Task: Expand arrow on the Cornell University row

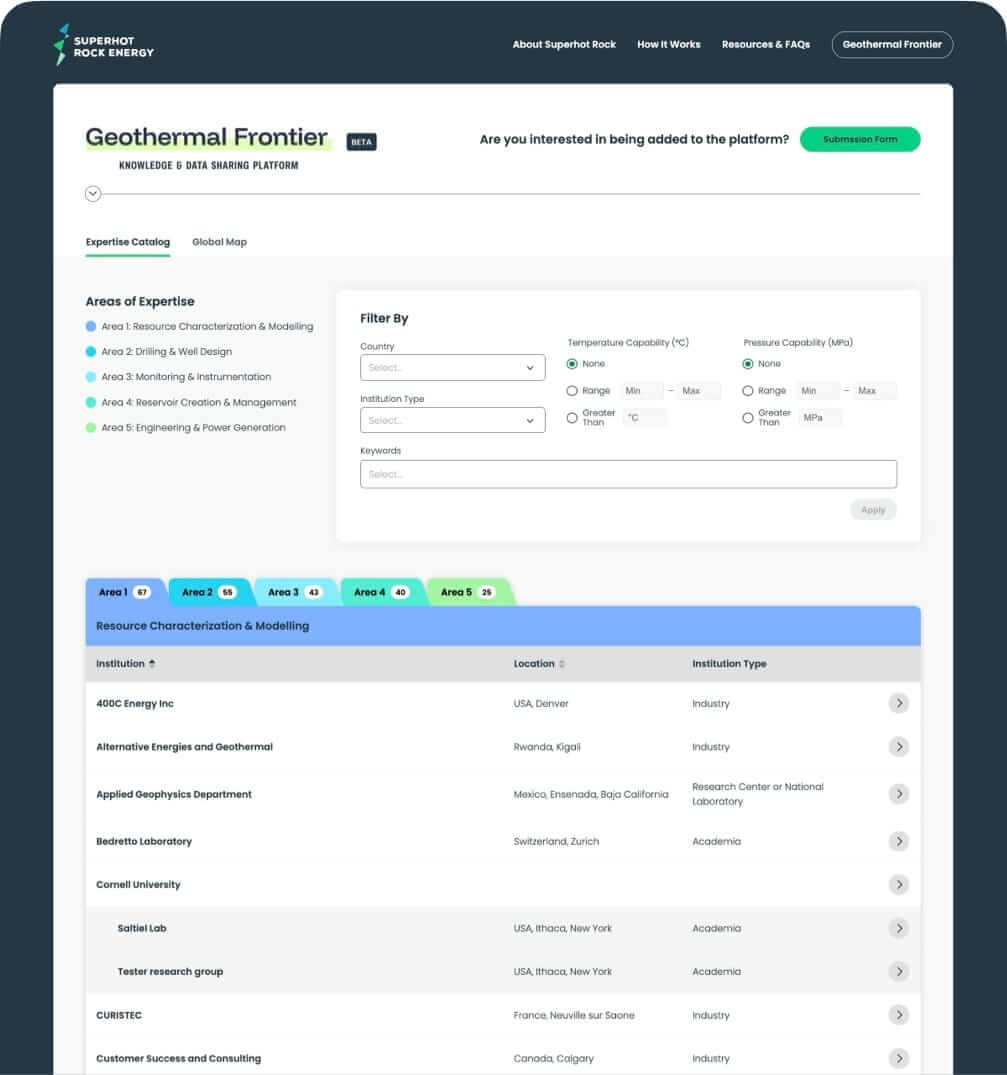Action: [899, 884]
